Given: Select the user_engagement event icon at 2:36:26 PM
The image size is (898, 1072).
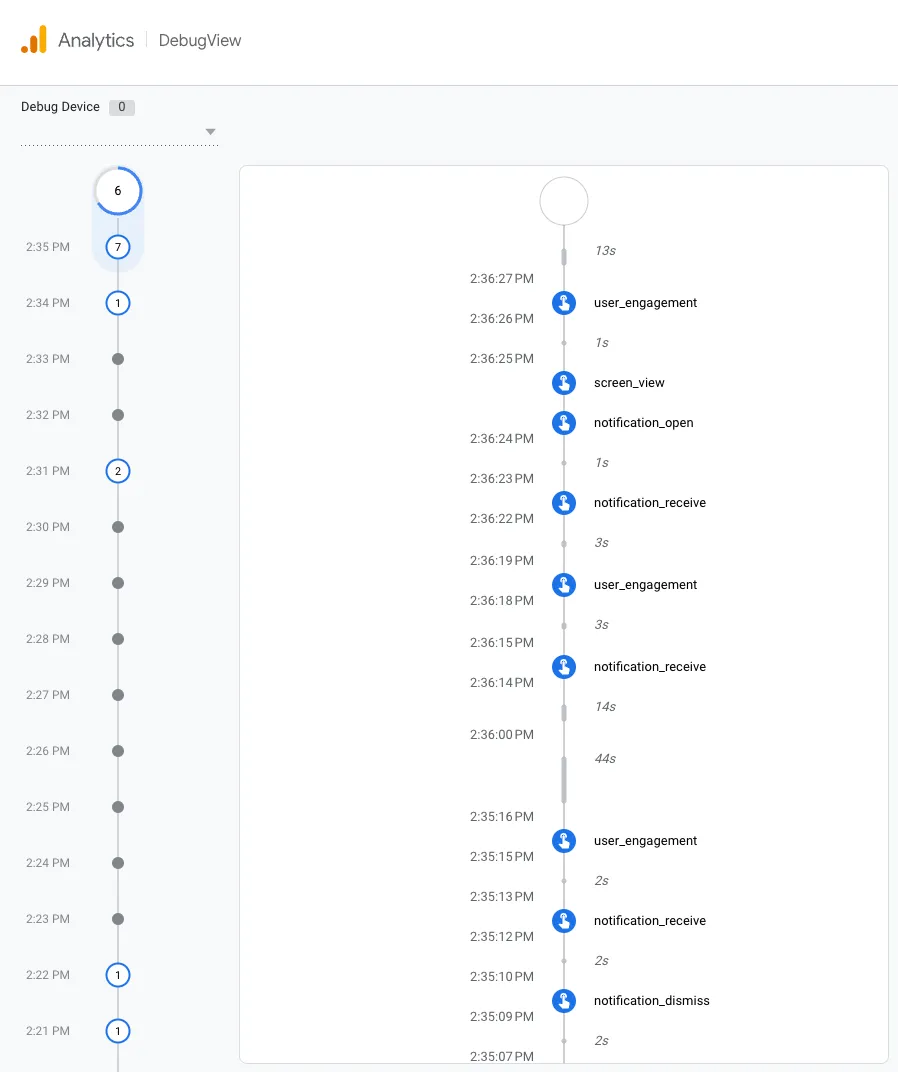Looking at the screenshot, I should 564,302.
